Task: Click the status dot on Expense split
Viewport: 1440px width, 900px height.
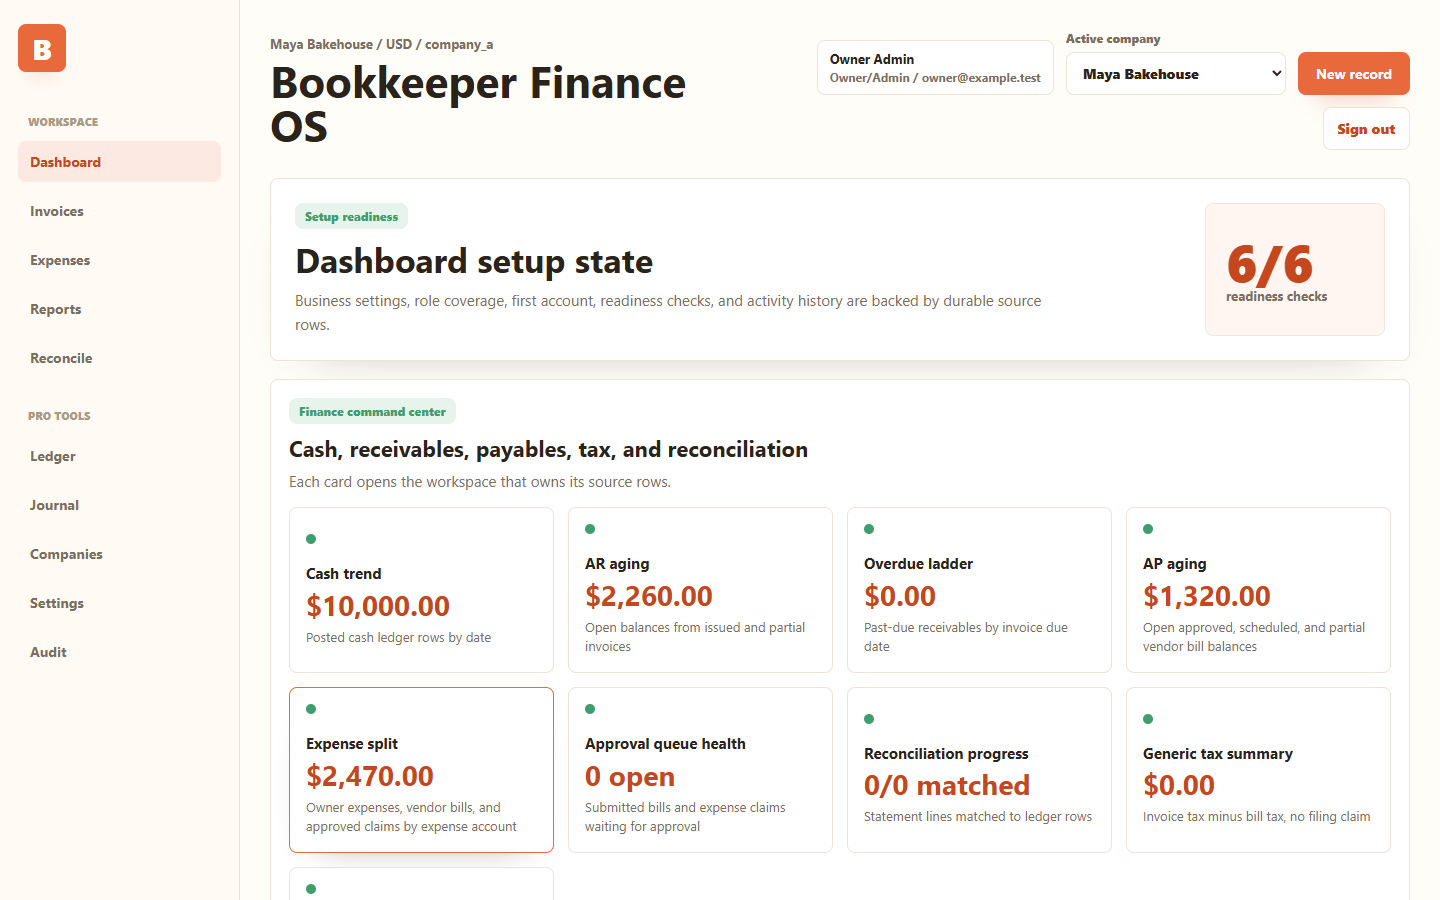Action: [311, 709]
